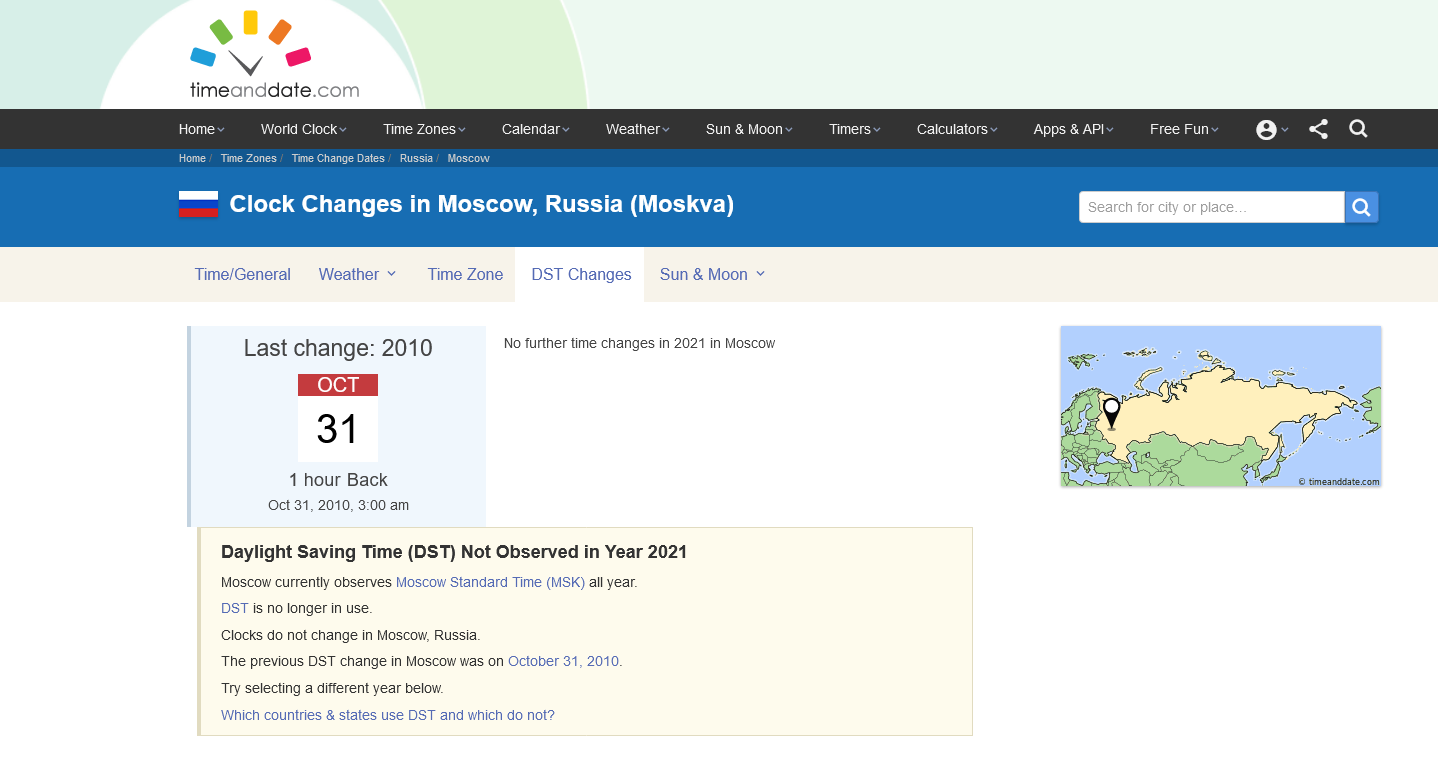Open the Sun & Moon tab below title
This screenshot has height=782, width=1438.
(713, 274)
